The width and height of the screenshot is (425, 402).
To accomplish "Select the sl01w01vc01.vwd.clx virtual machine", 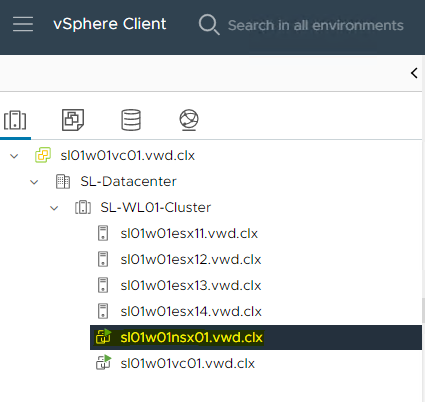I will (x=188, y=364).
